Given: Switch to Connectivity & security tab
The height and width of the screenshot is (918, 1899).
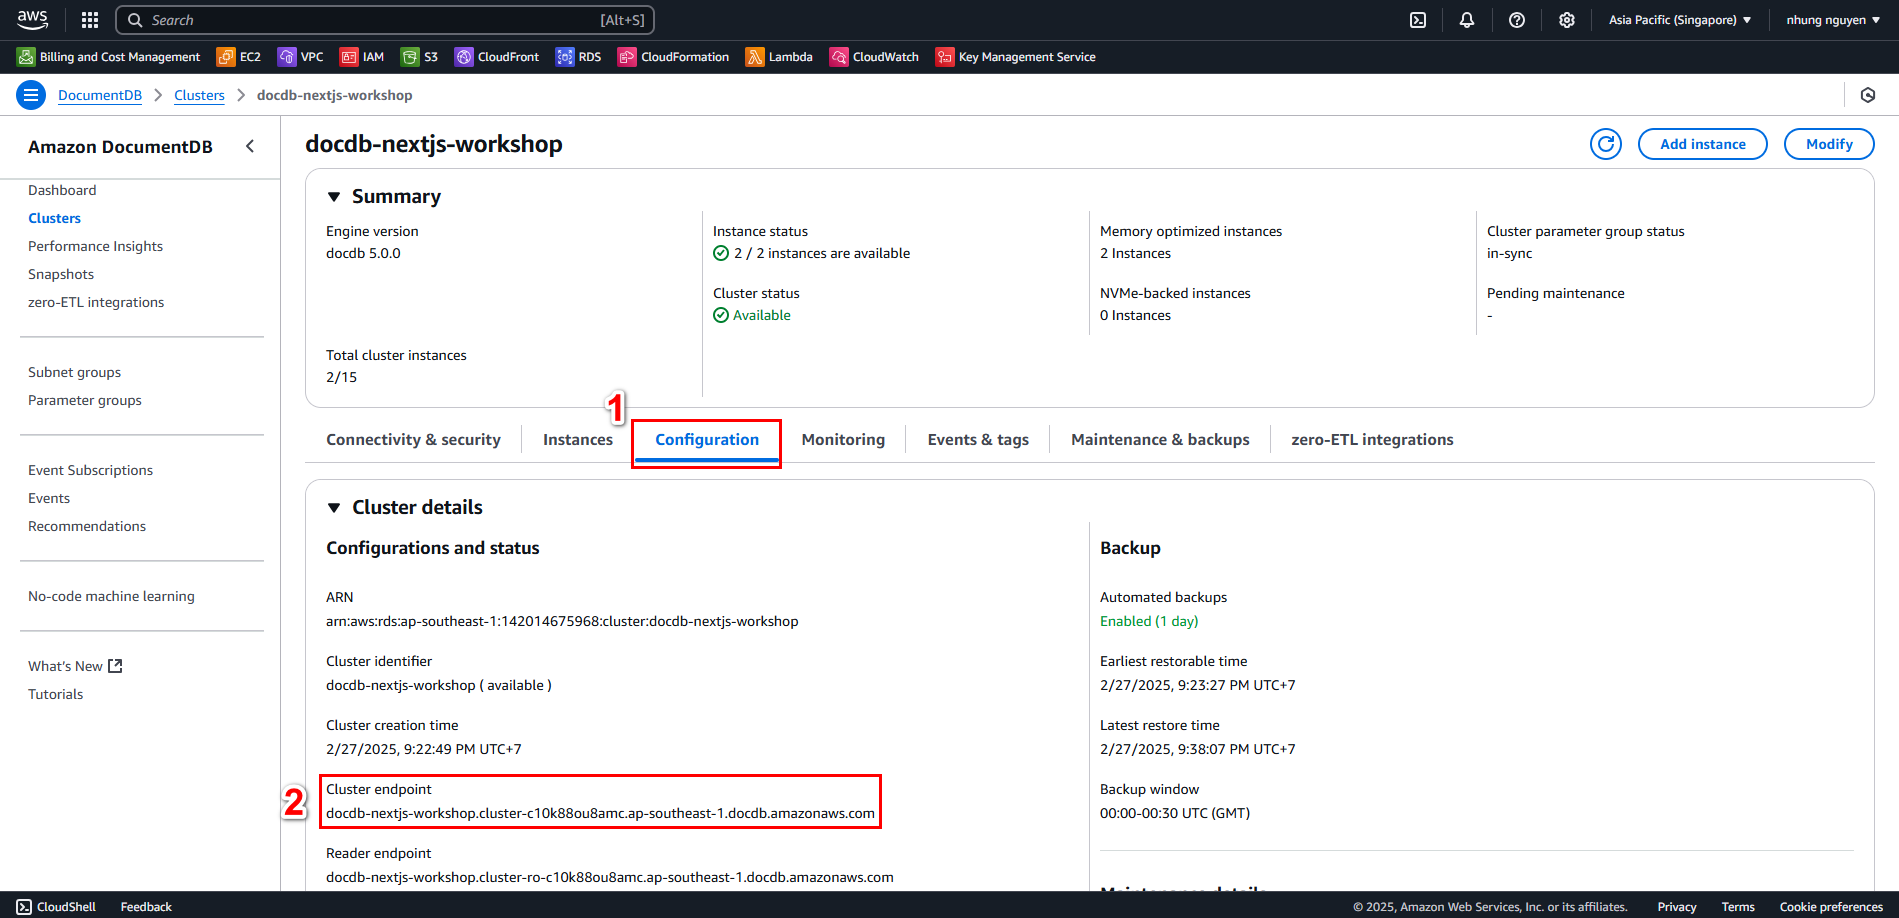Looking at the screenshot, I should [x=413, y=440].
